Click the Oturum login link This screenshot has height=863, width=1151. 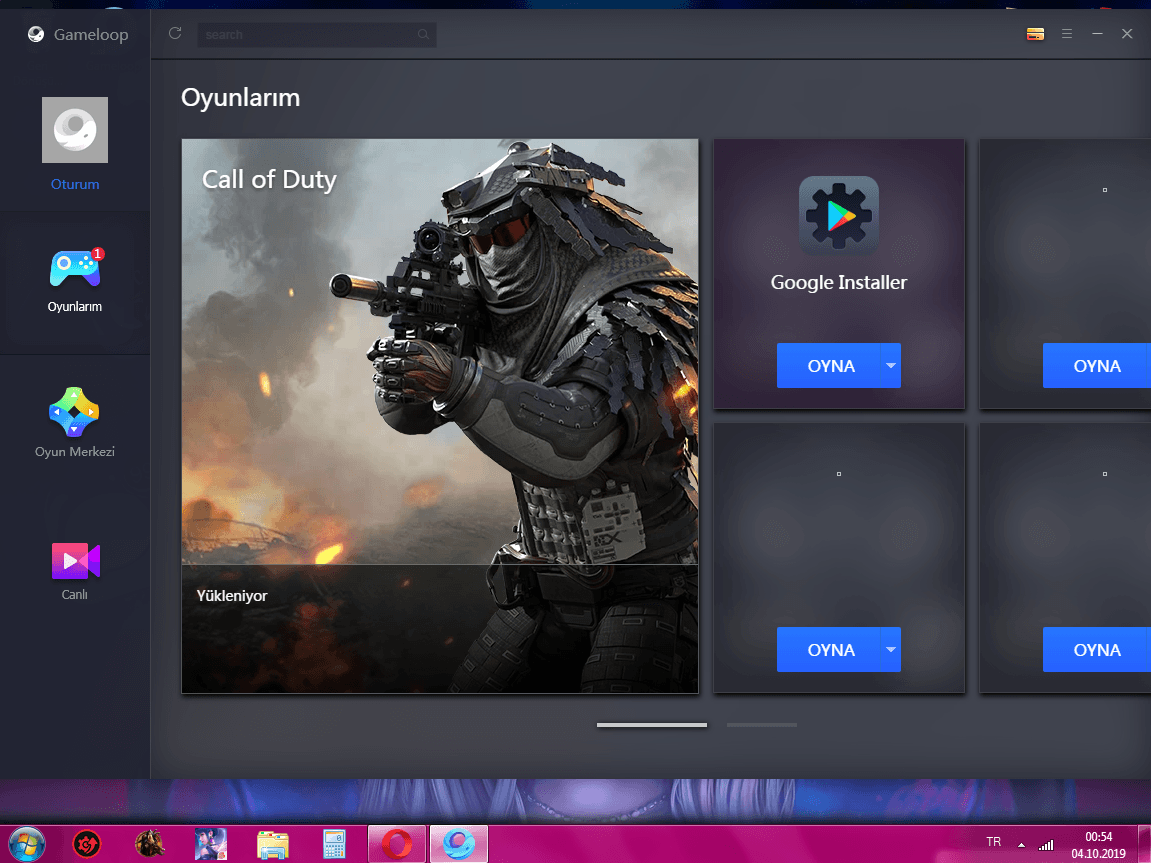click(75, 184)
